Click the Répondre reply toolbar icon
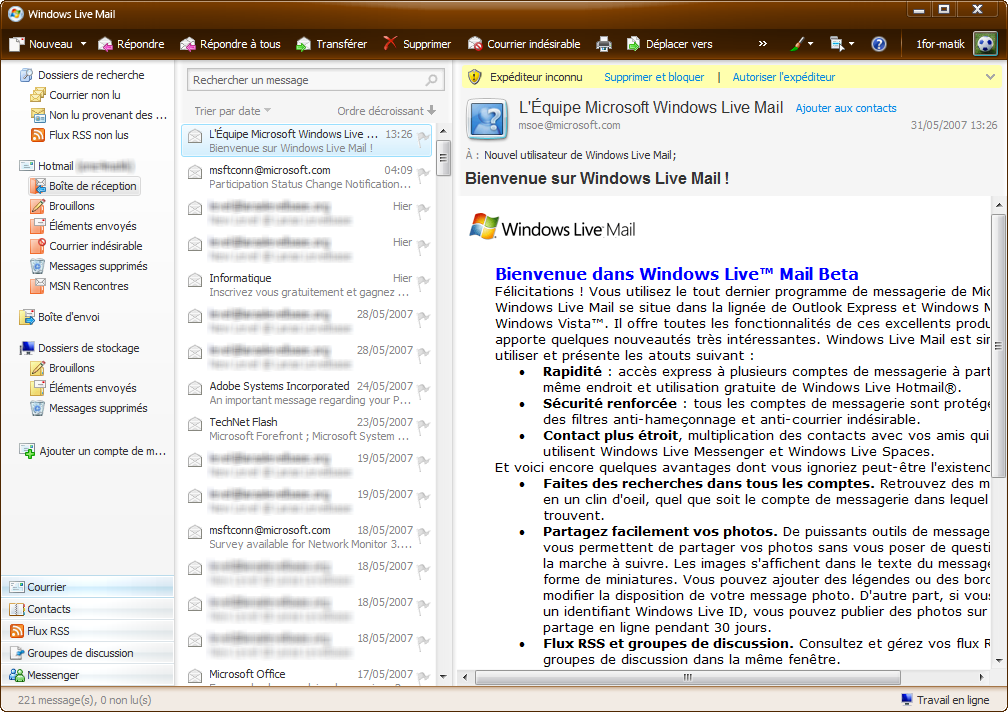1008x712 pixels. (105, 44)
